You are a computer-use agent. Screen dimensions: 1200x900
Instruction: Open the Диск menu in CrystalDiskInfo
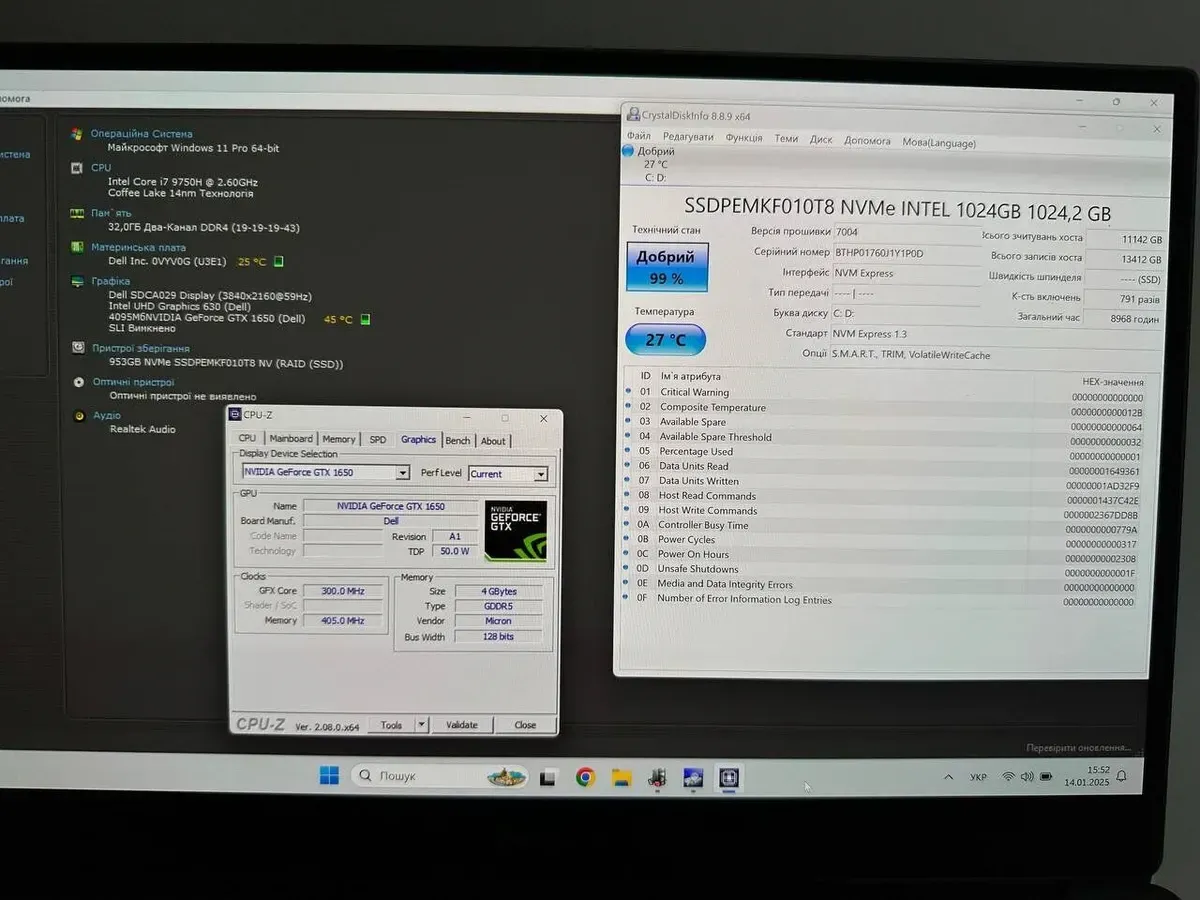821,140
